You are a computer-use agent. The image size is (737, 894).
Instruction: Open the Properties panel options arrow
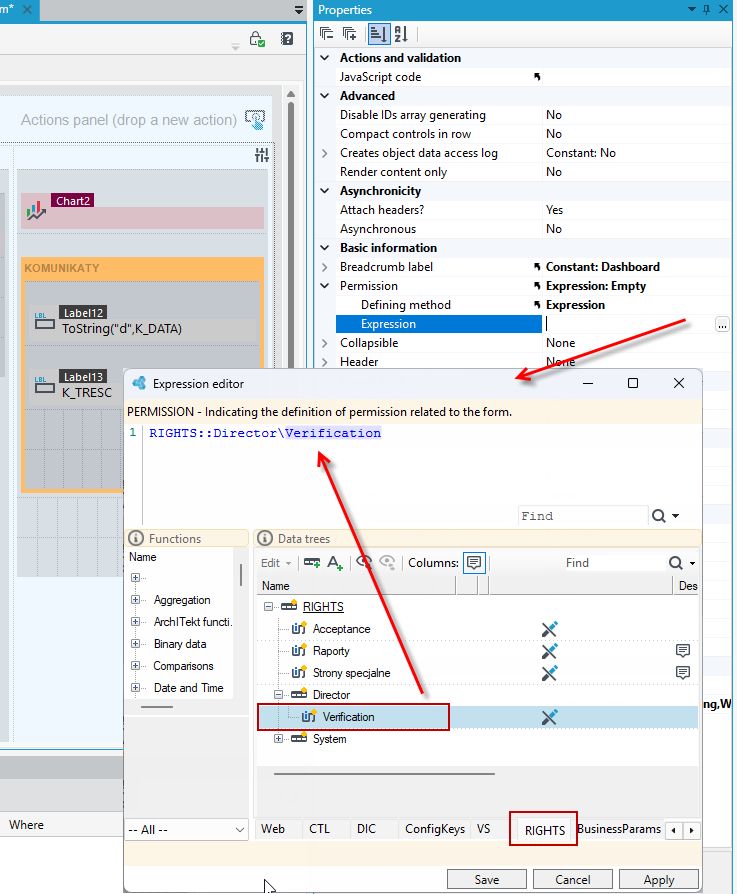(691, 9)
